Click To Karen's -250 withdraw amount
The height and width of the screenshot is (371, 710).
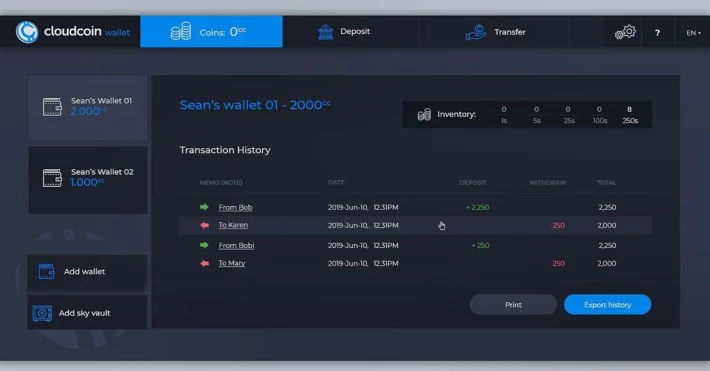tap(558, 226)
